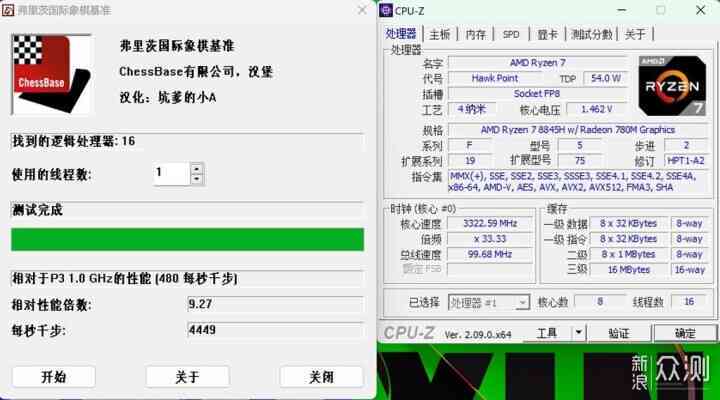Close the CPU-Z window
The height and width of the screenshot is (400, 720).
pyautogui.click(x=700, y=10)
